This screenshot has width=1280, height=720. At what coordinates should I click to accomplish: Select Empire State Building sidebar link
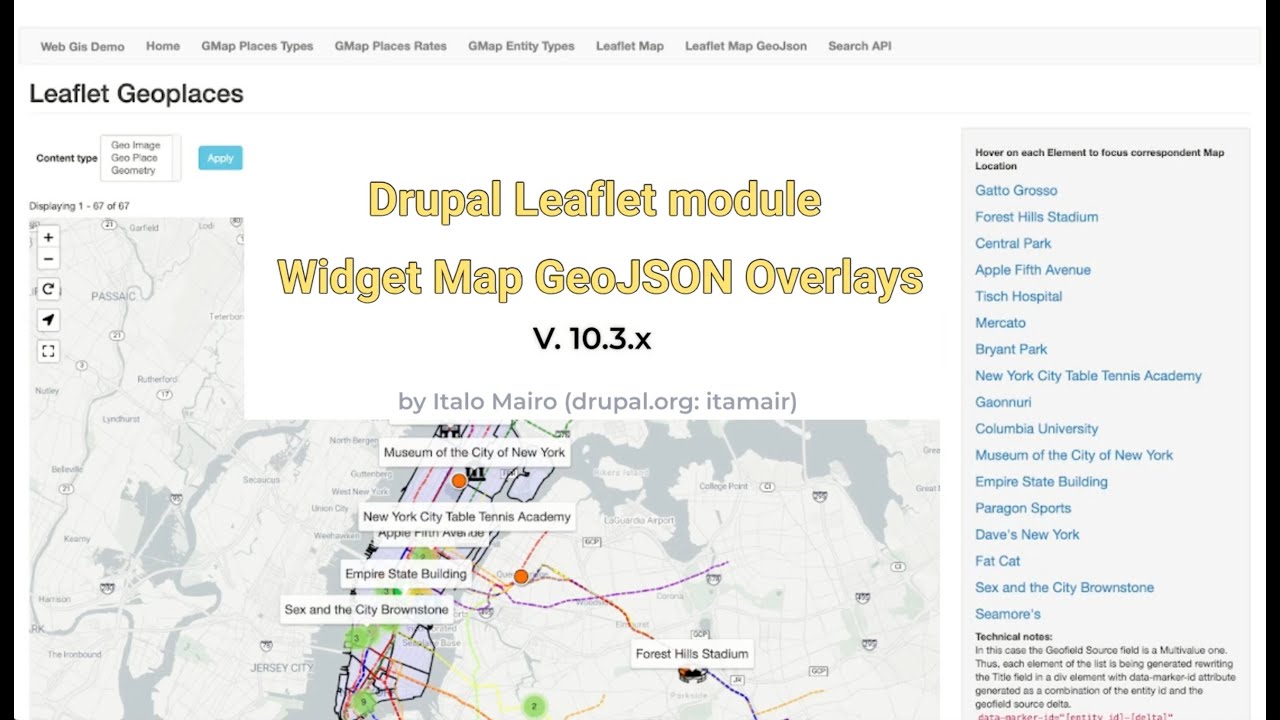click(1042, 482)
